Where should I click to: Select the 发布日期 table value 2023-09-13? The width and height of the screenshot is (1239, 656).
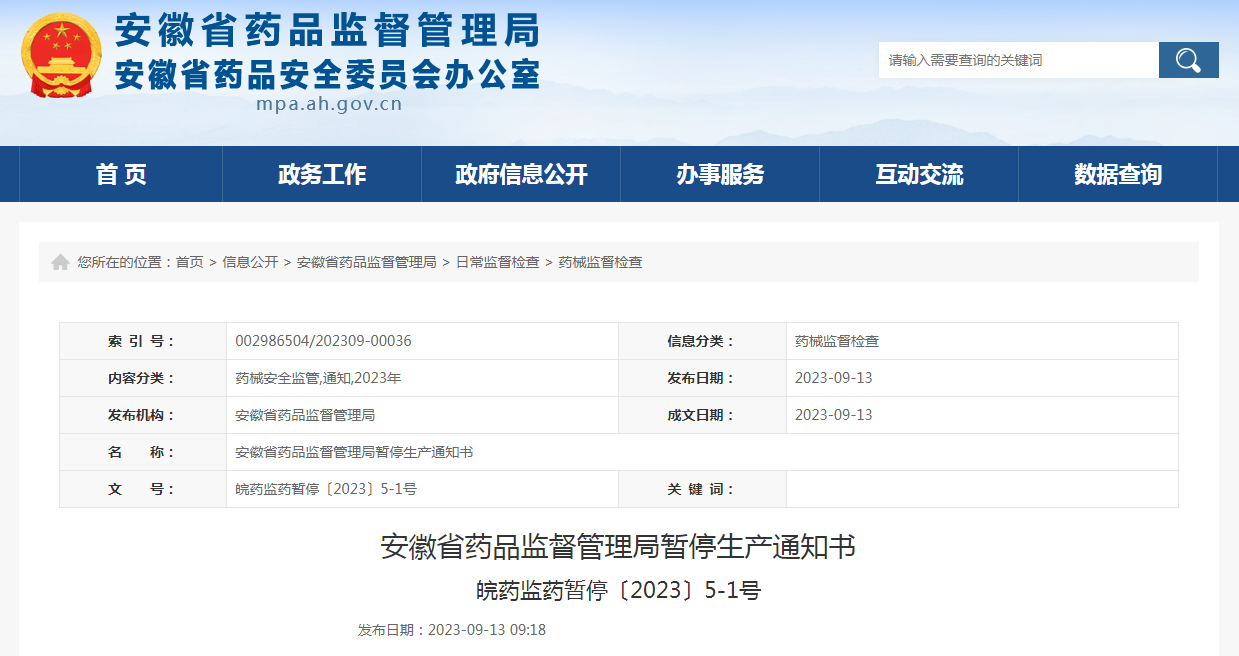tap(834, 378)
